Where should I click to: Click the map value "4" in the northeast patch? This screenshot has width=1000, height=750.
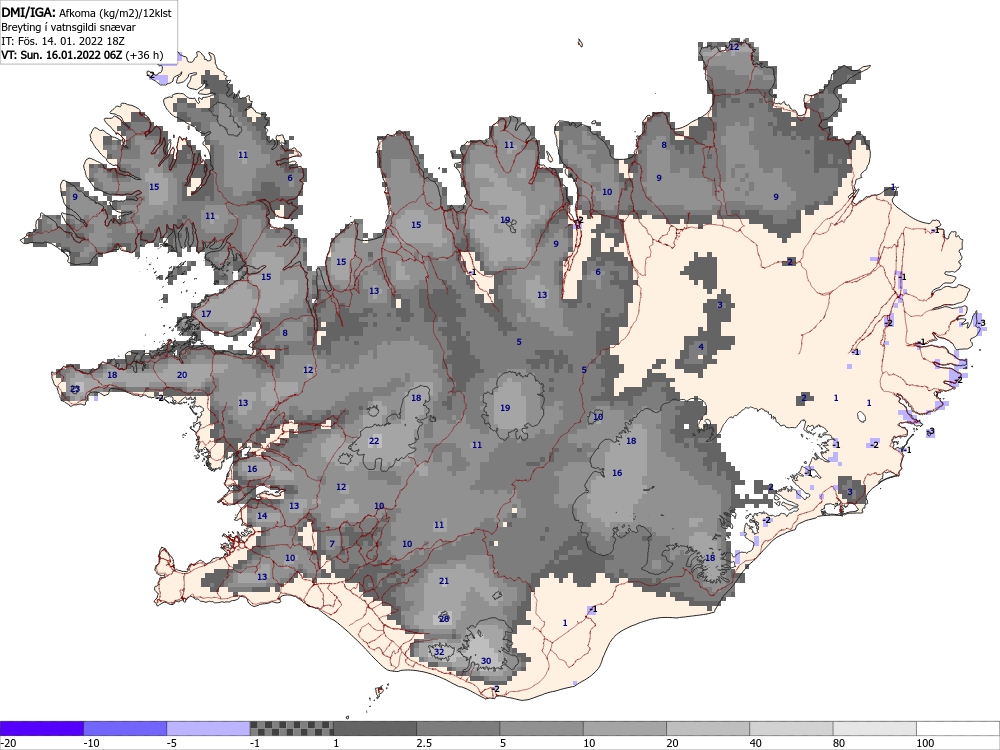pyautogui.click(x=701, y=347)
